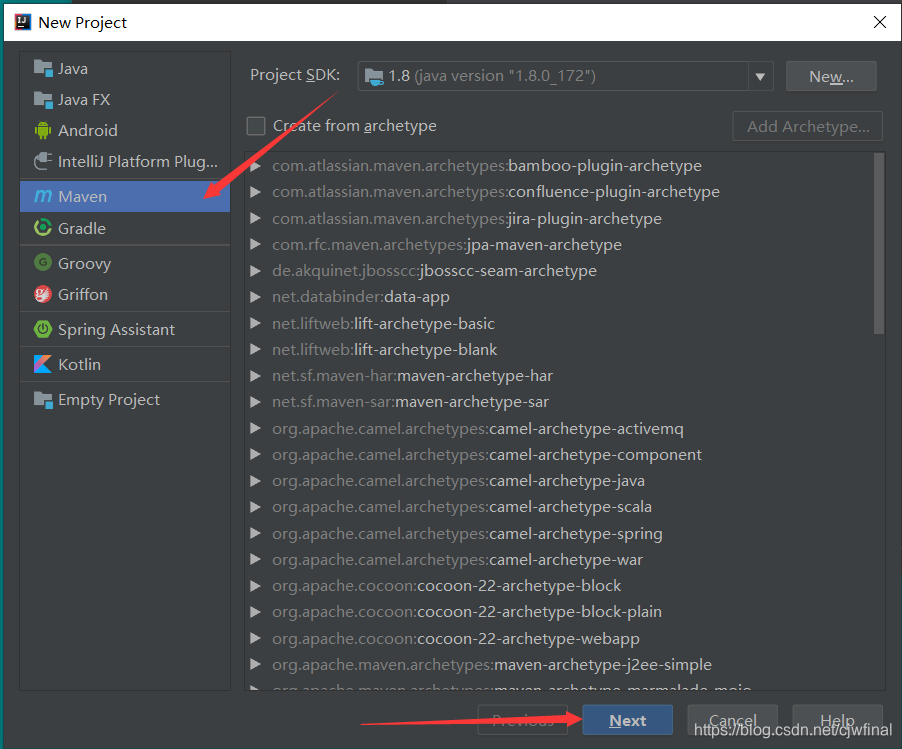Expand net.databinder data-app entry
902x749 pixels.
pyautogui.click(x=255, y=297)
